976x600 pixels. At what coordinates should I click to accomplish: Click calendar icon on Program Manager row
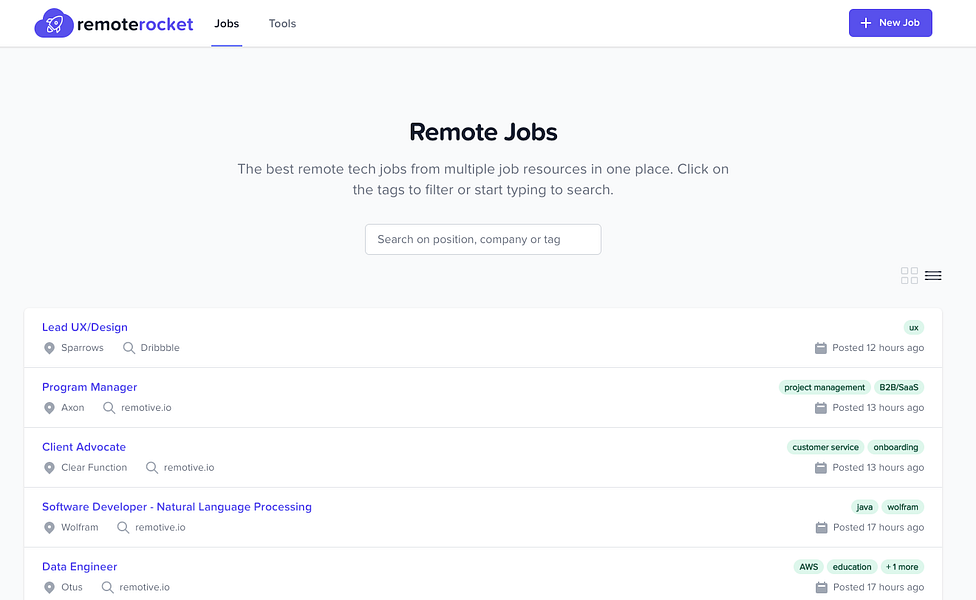821,408
